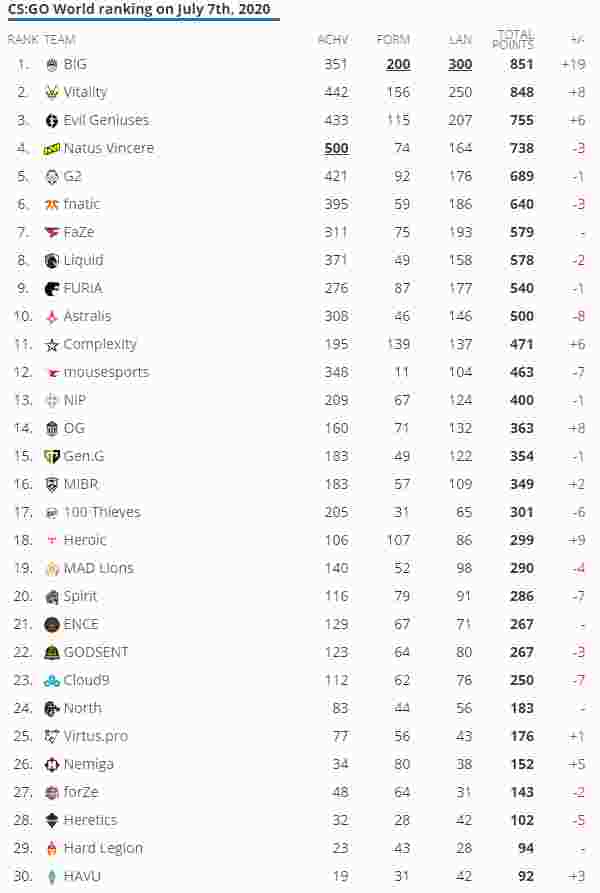This screenshot has height=893, width=600.
Task: Click the LAN column header
Action: coord(461,39)
